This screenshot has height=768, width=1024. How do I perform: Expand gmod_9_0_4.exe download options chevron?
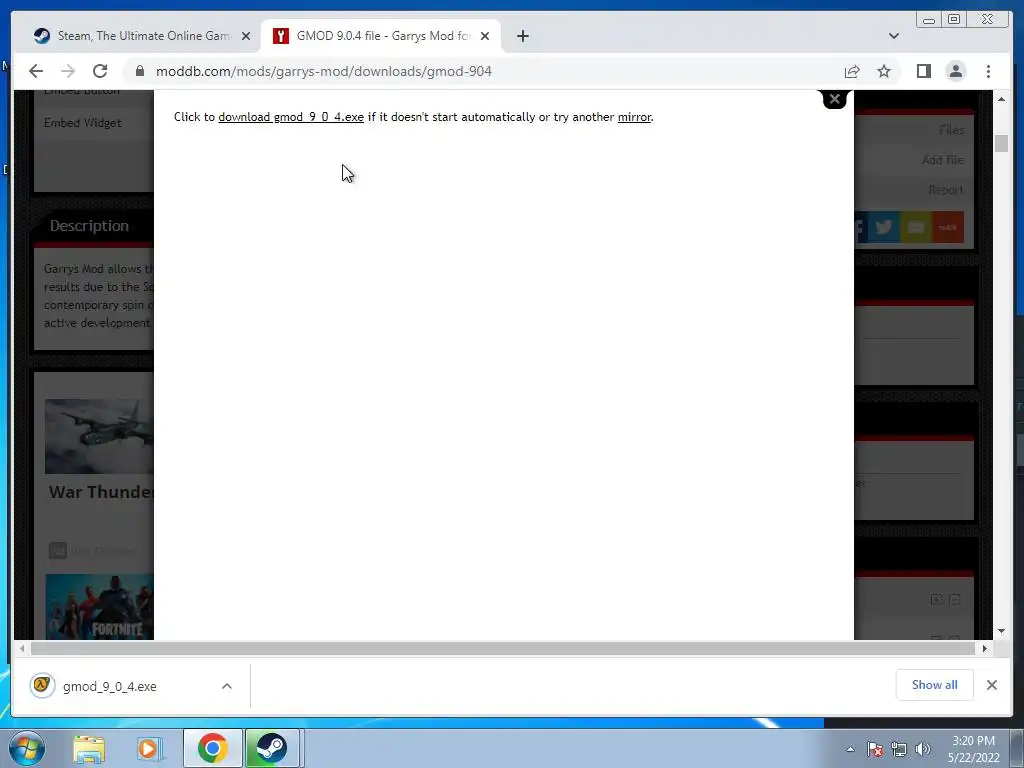[x=227, y=686]
